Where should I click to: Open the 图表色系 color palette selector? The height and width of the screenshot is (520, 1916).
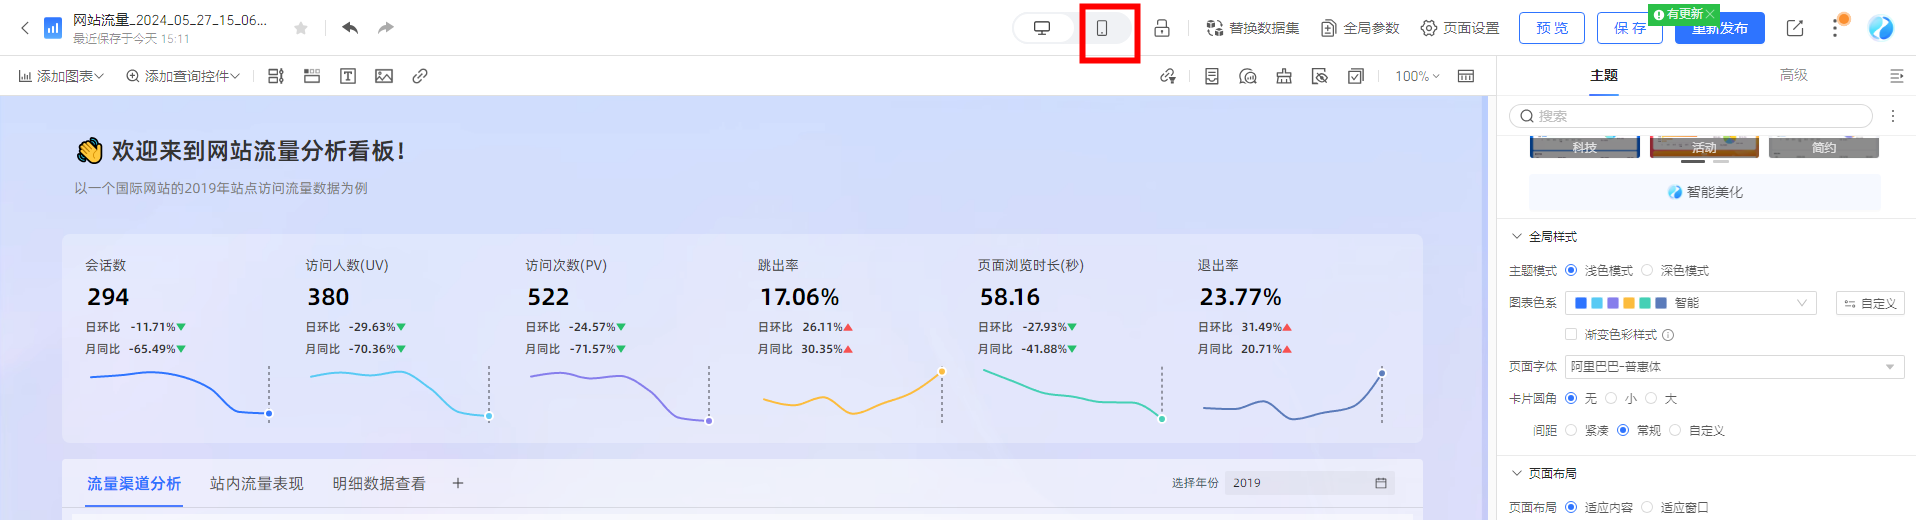pos(1690,303)
